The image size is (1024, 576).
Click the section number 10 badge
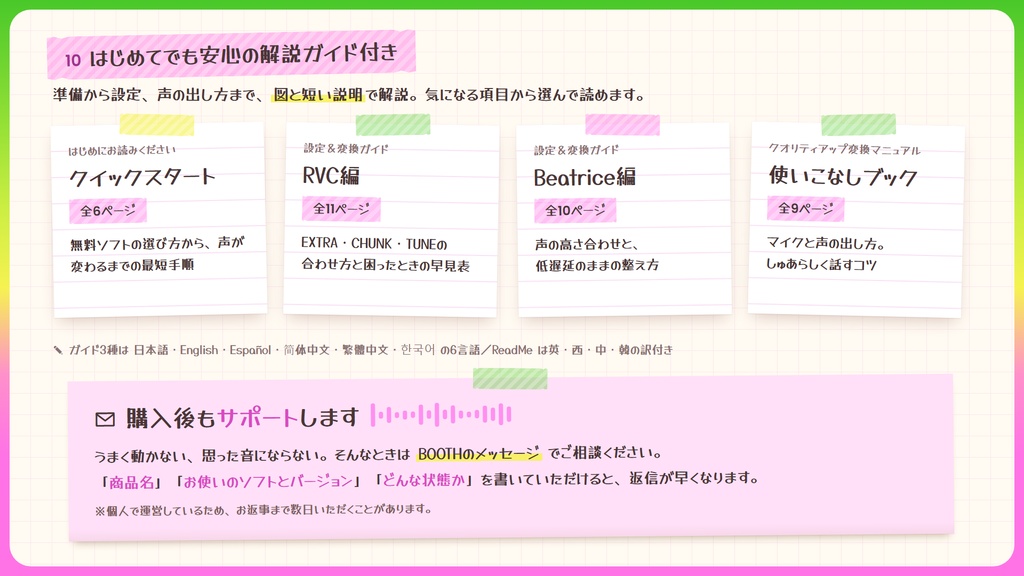click(x=72, y=60)
